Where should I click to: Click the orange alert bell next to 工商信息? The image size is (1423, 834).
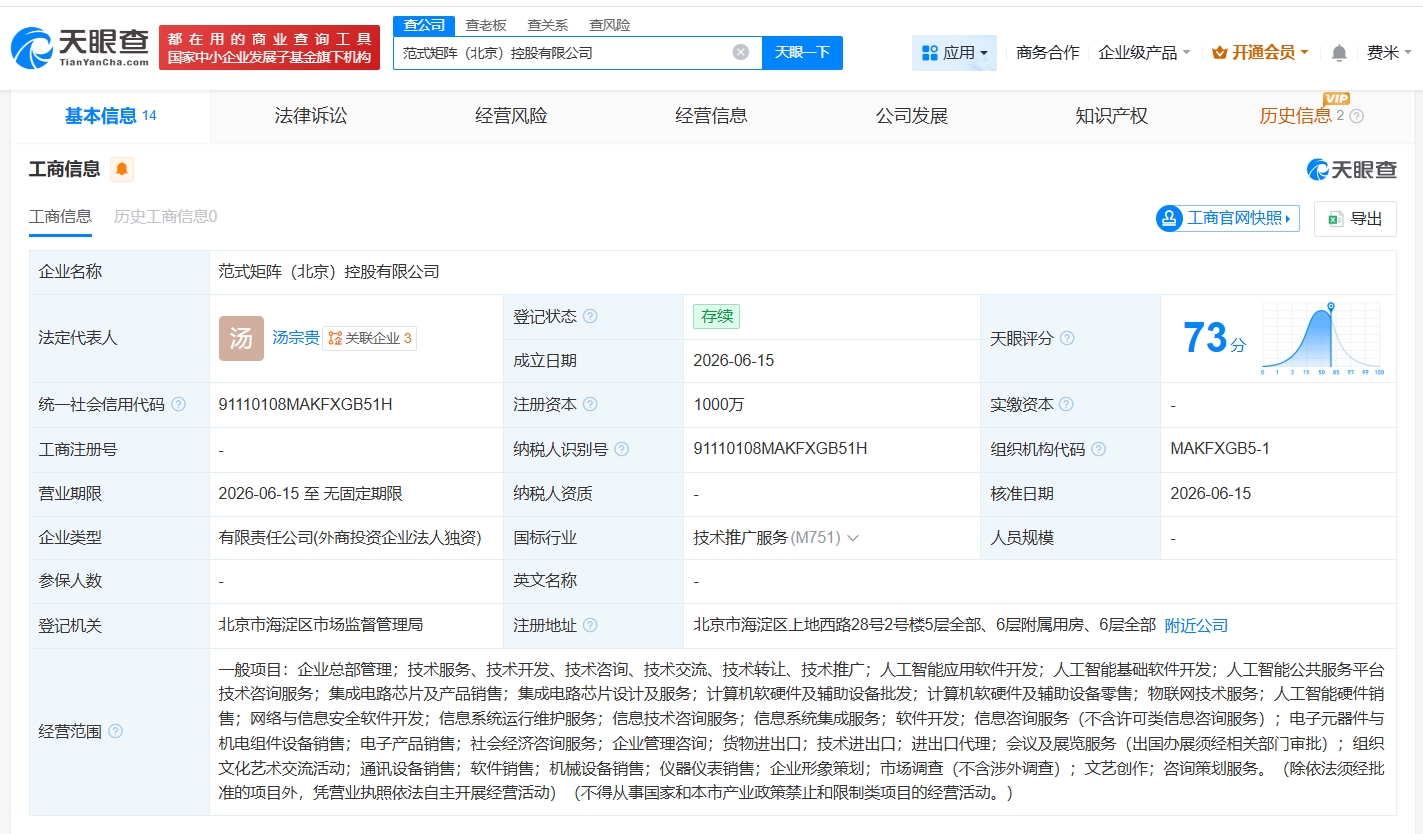[x=122, y=169]
